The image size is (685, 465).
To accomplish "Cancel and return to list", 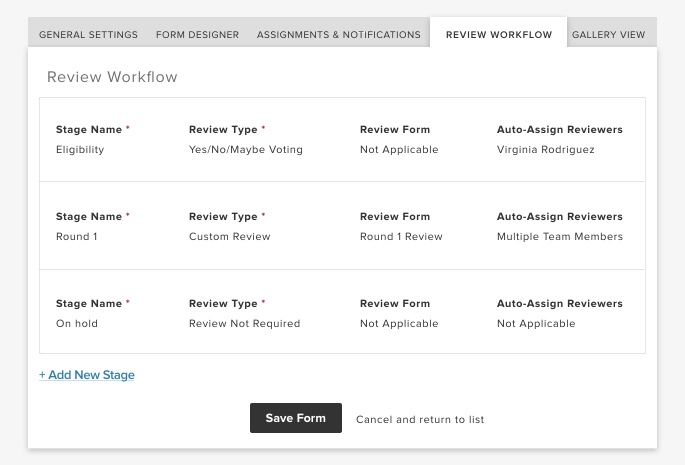I will coord(420,420).
